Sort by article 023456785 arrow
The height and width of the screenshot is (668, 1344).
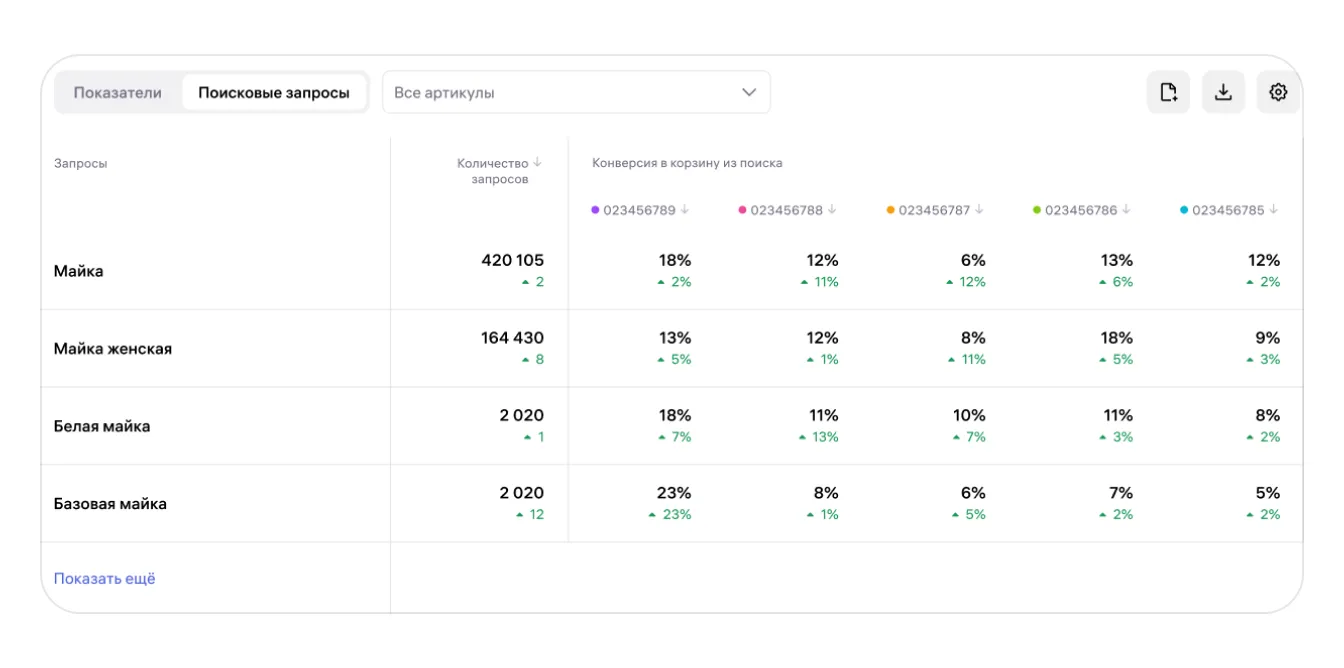[1273, 210]
